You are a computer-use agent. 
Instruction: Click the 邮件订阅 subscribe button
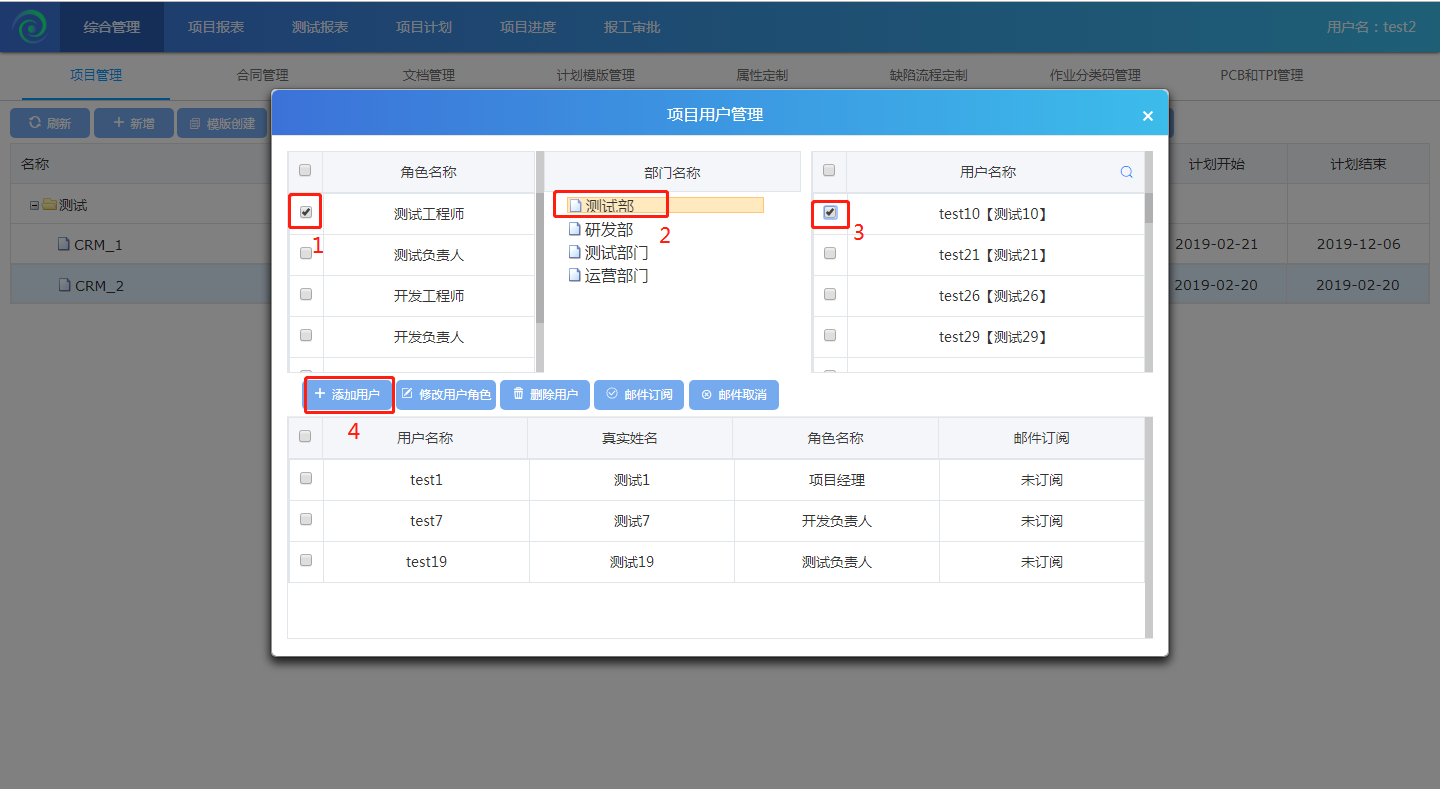(x=639, y=395)
